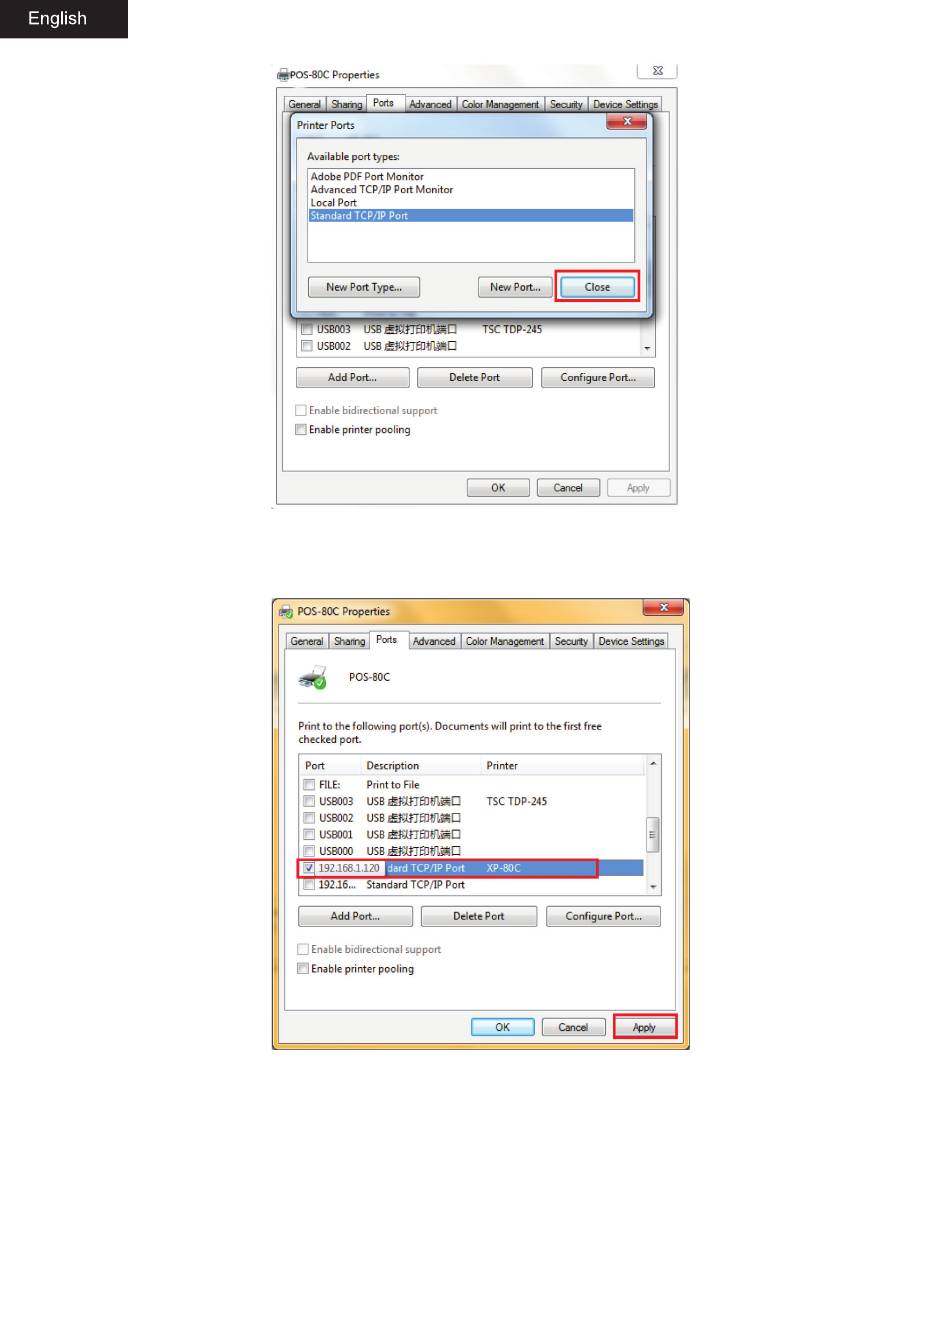Click scrollbar thumb of lower port list
This screenshot has height=1343, width=950.
click(x=653, y=834)
